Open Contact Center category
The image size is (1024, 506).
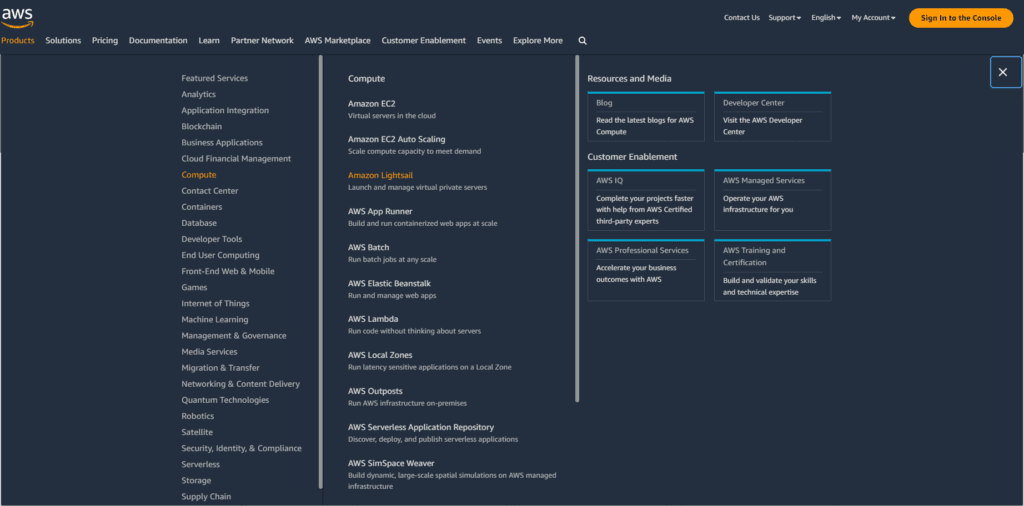210,191
